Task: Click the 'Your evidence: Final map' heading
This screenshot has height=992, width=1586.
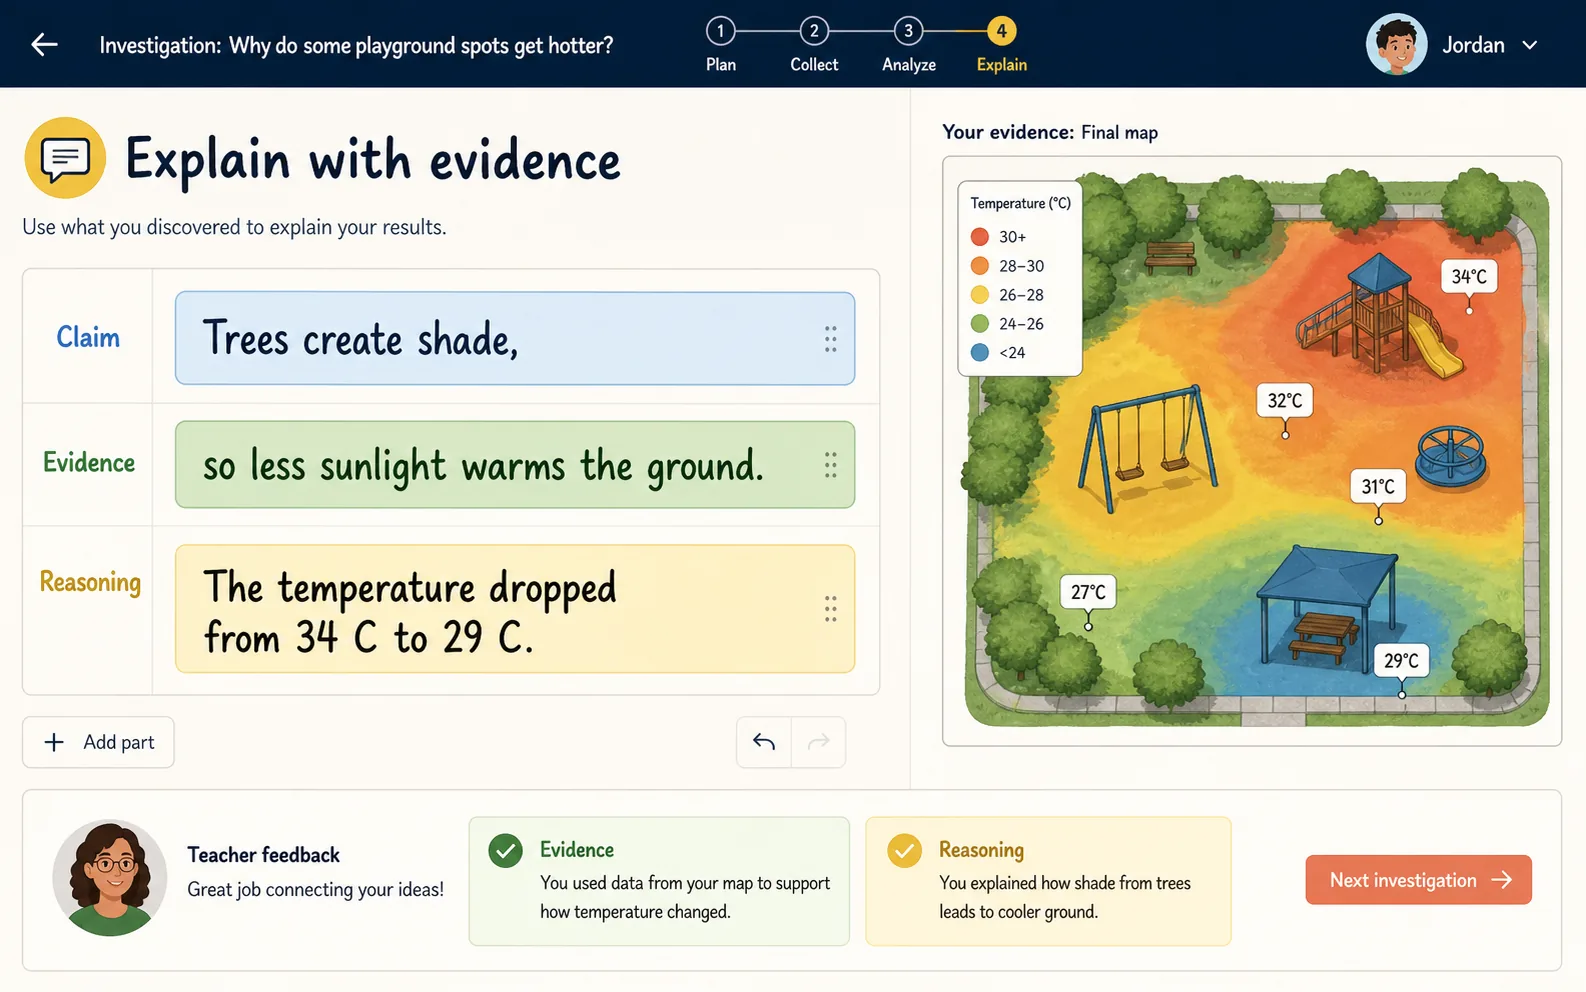Action: coord(1050,132)
